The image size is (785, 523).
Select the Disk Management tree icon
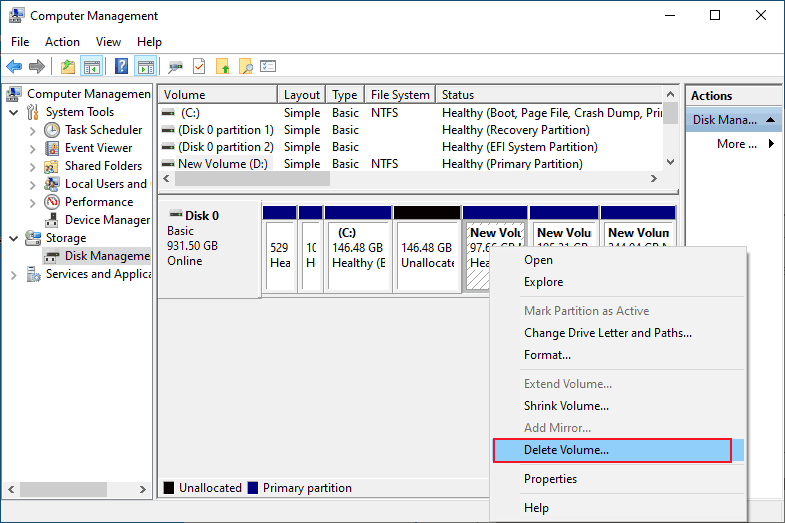[x=52, y=256]
